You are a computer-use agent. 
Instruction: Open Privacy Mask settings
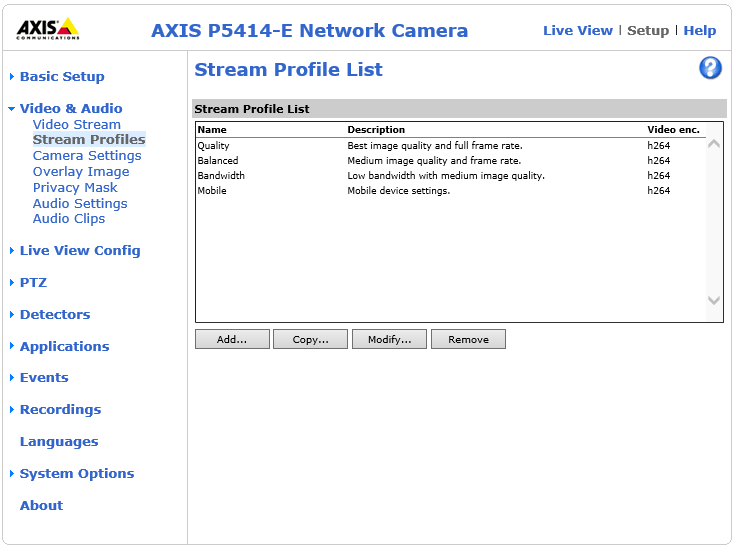[x=75, y=188]
